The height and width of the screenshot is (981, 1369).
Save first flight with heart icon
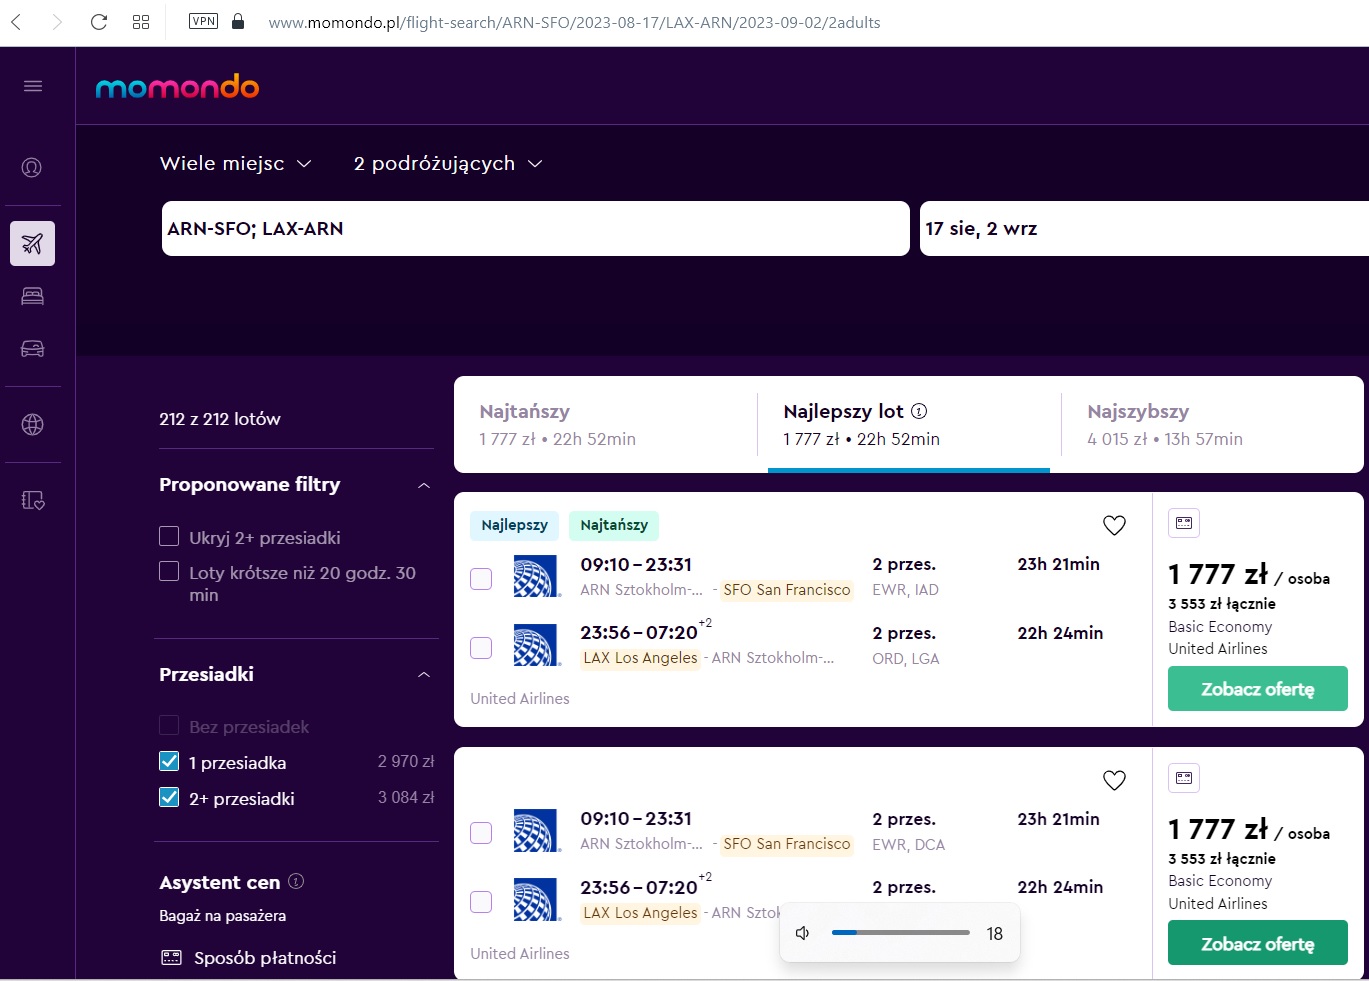click(1114, 525)
